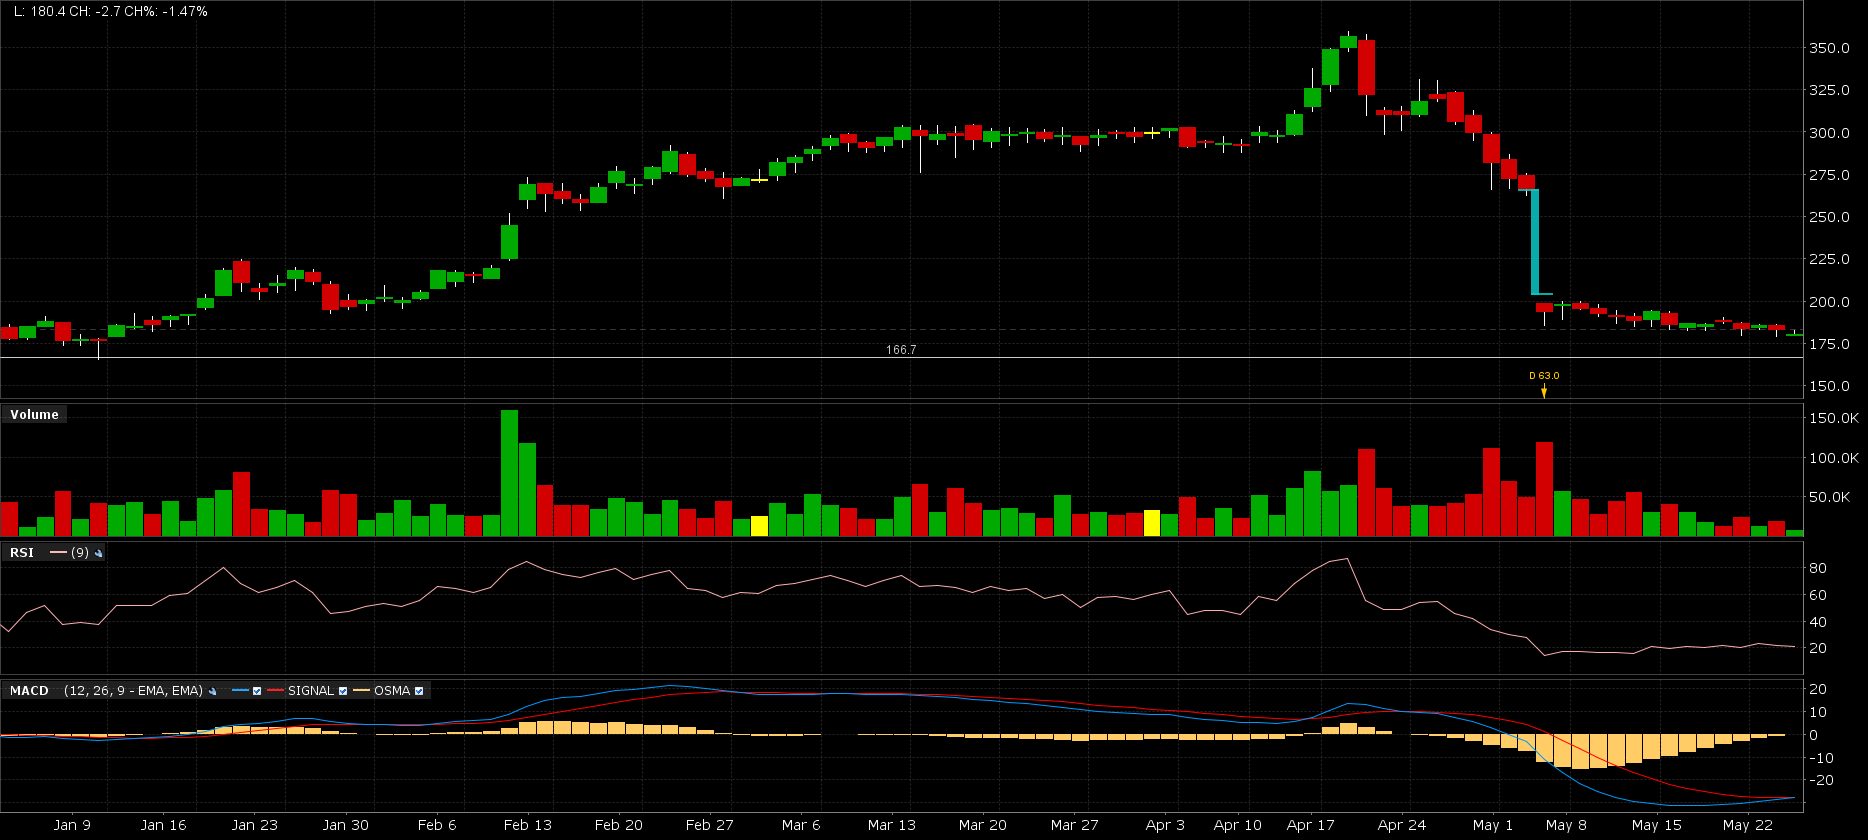This screenshot has height=840, width=1868.
Task: Open MACD settings wrench icon
Action: tap(212, 691)
